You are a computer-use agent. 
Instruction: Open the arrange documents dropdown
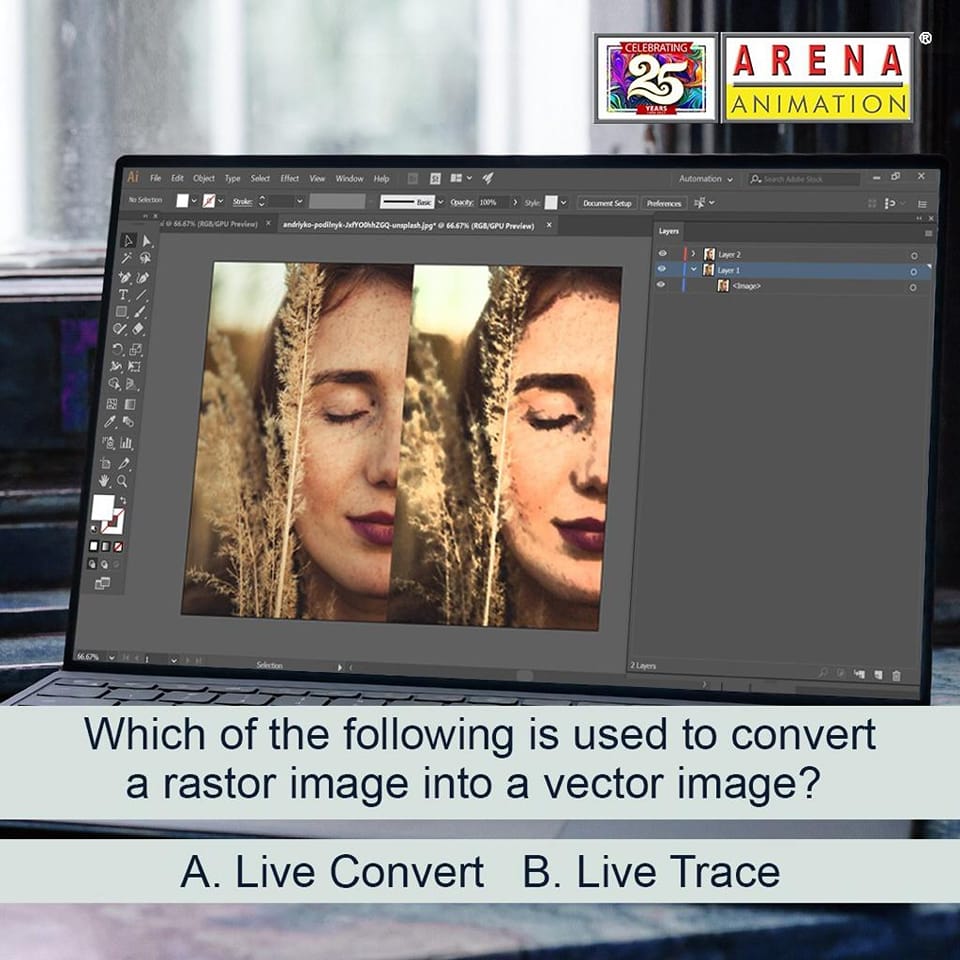click(461, 178)
